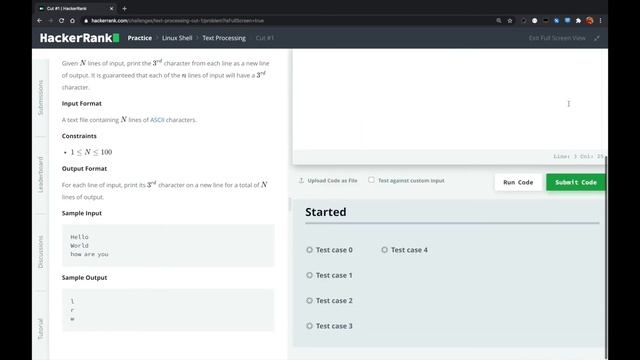
Task: Click 'Hello' in the sample input box
Action: 79,237
